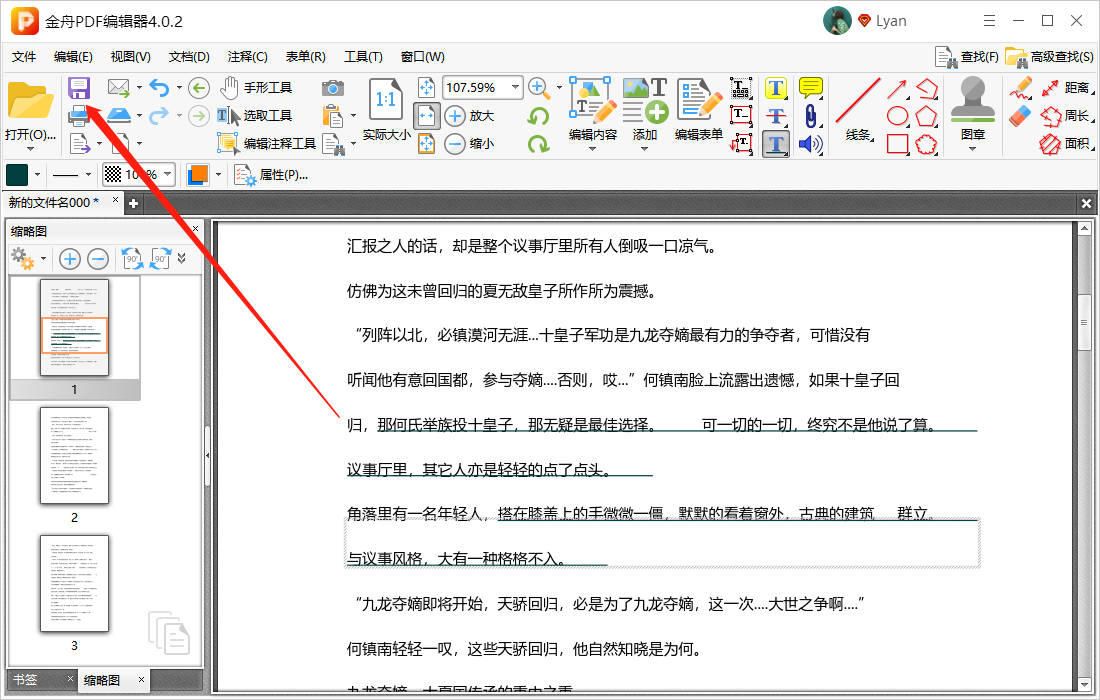This screenshot has height=700, width=1100.
Task: Open 视图(V) menu
Action: click(x=130, y=57)
